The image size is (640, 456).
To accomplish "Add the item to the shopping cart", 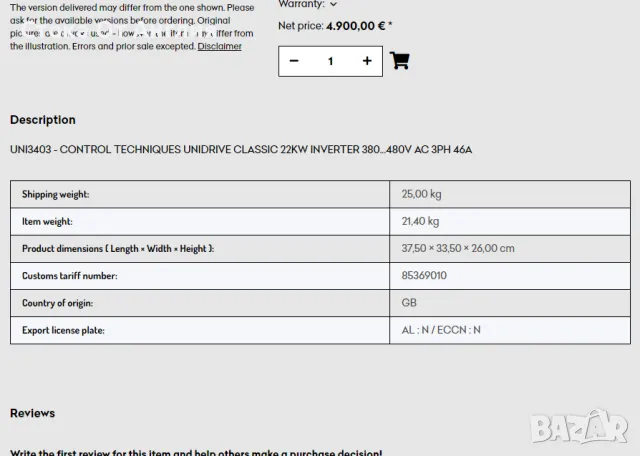I will [399, 61].
